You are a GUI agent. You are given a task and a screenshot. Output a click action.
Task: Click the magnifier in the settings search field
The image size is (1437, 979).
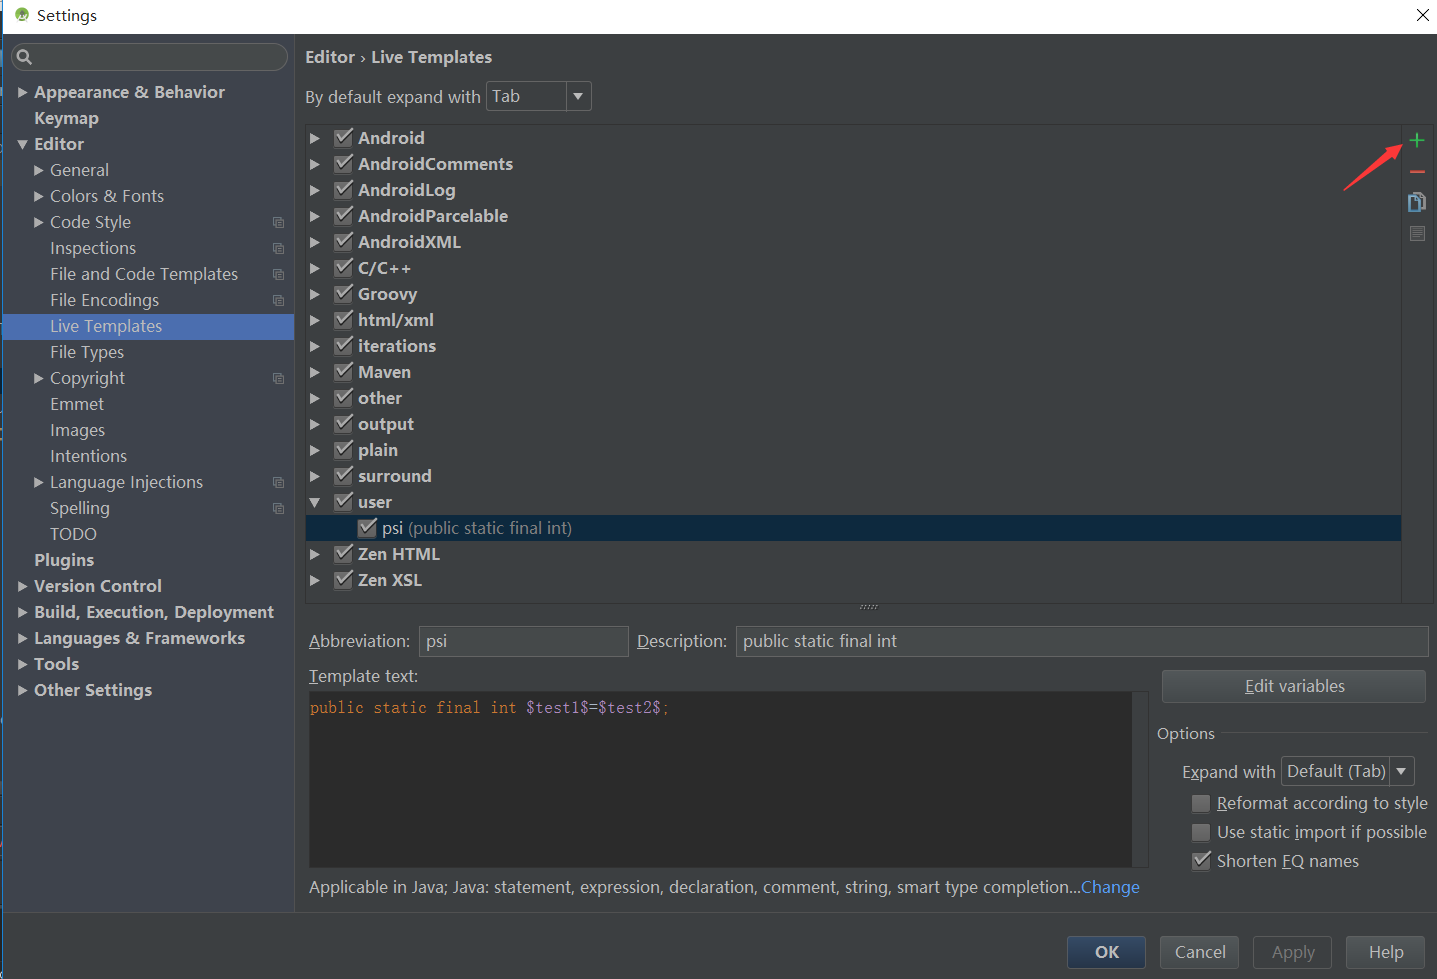[x=25, y=57]
